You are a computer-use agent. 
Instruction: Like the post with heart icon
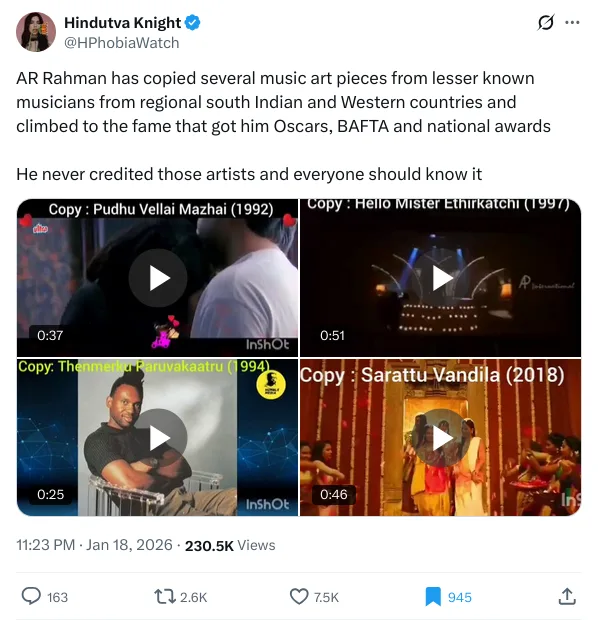pyautogui.click(x=299, y=596)
